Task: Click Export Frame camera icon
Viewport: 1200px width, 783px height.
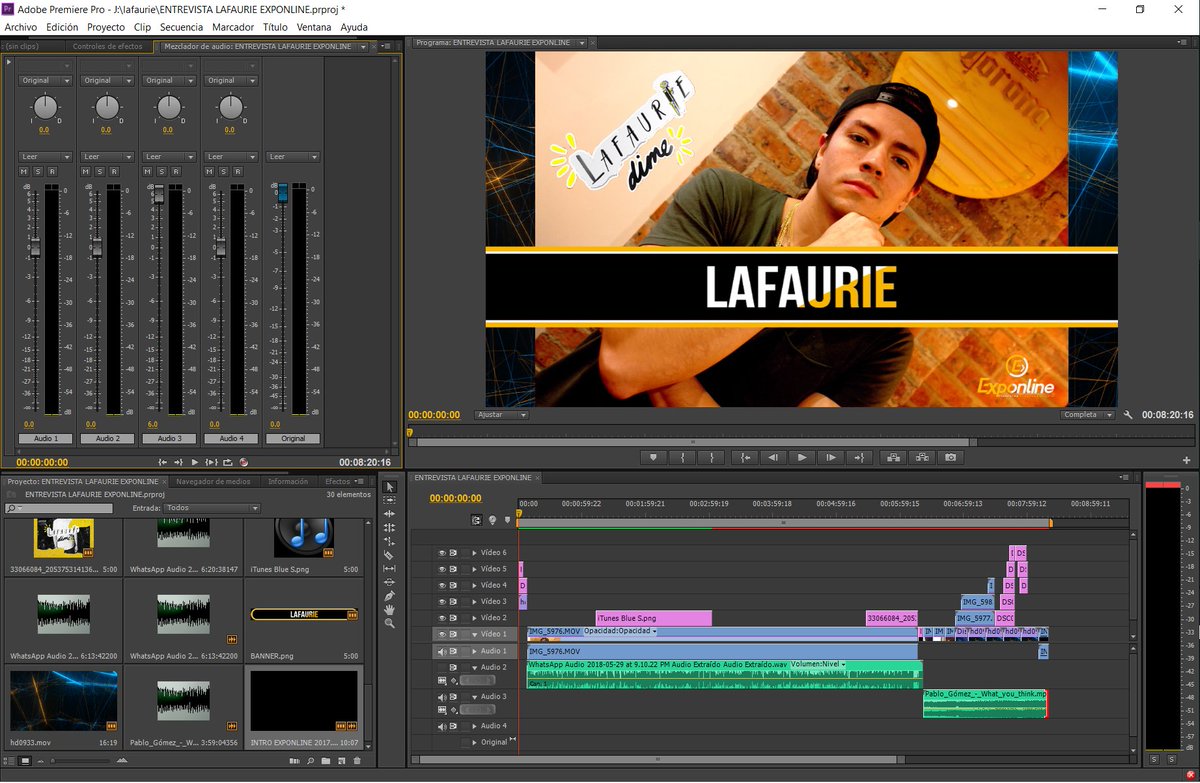Action: coord(950,457)
